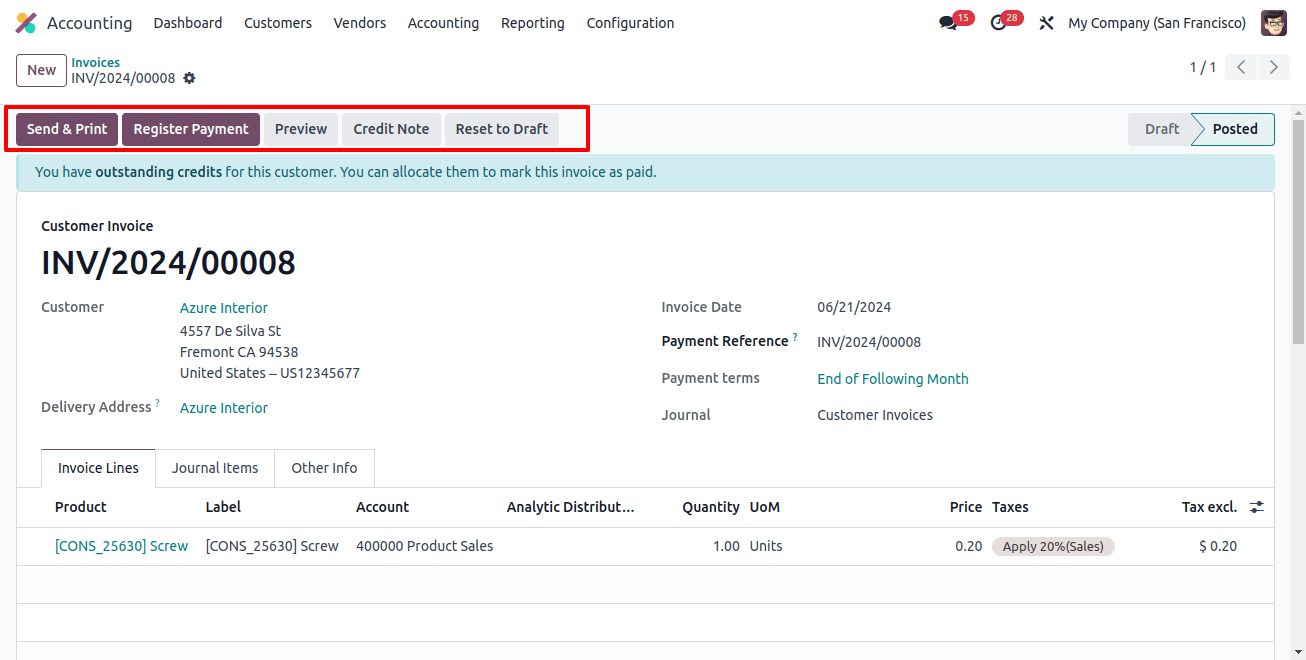The width and height of the screenshot is (1306, 660).
Task: Click the payment reference value INV/2024/00008
Action: coord(869,342)
